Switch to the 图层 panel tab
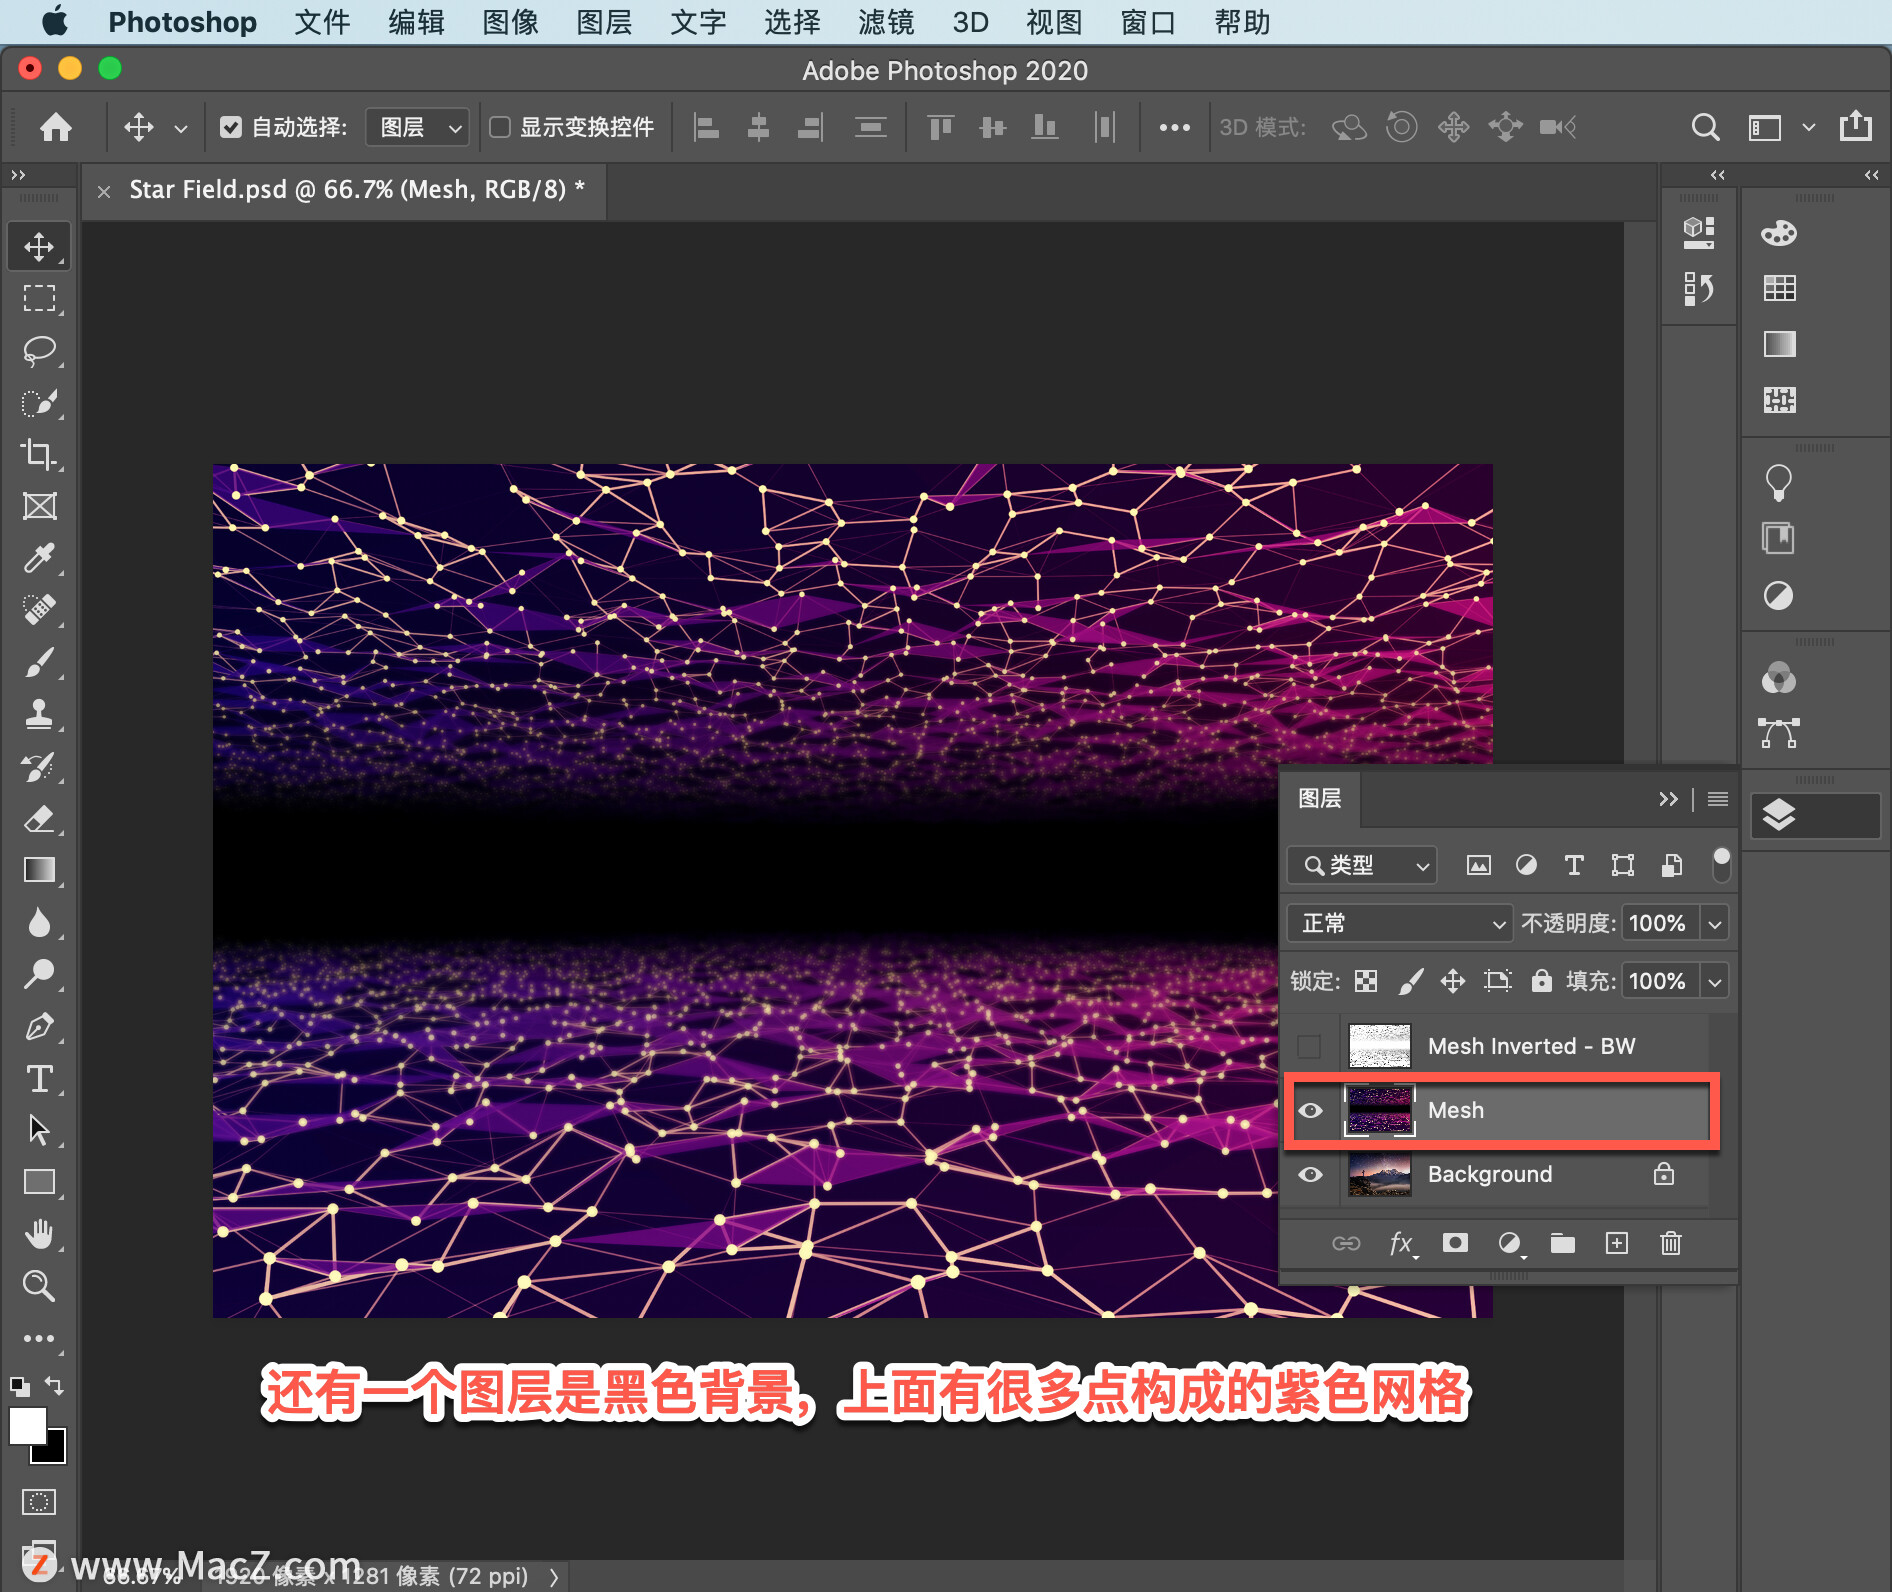 tap(1319, 798)
